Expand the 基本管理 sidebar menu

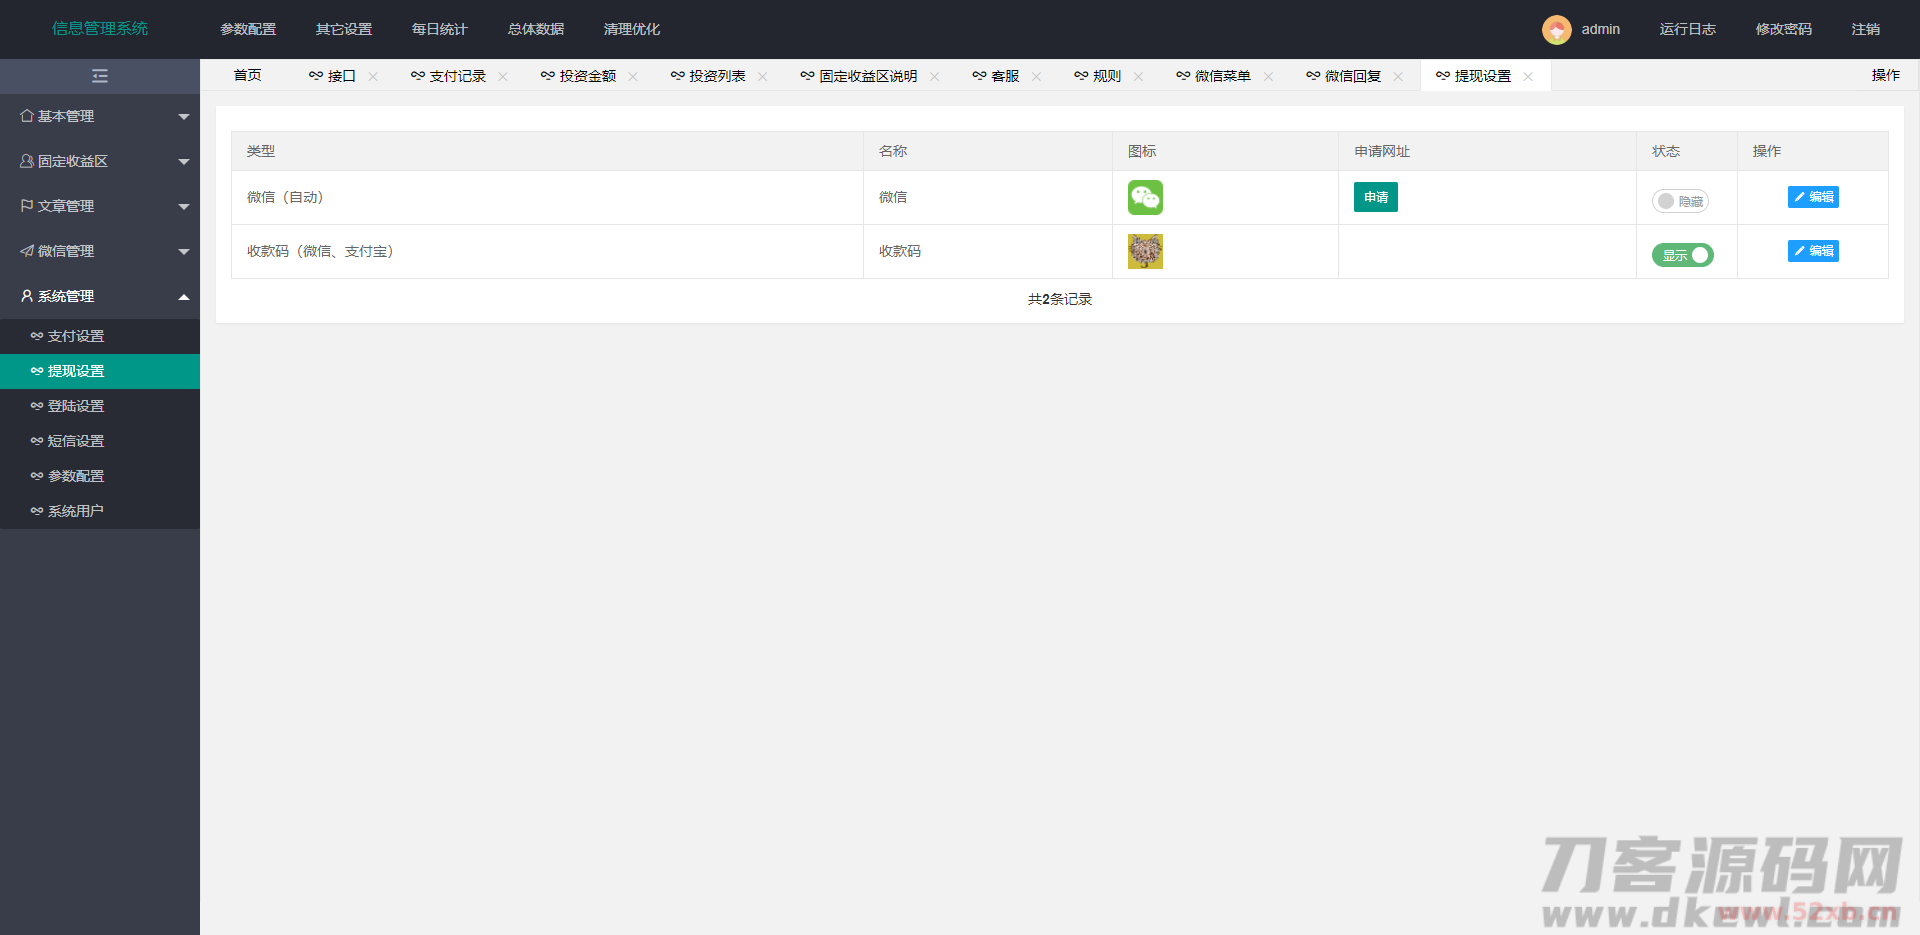click(x=100, y=116)
